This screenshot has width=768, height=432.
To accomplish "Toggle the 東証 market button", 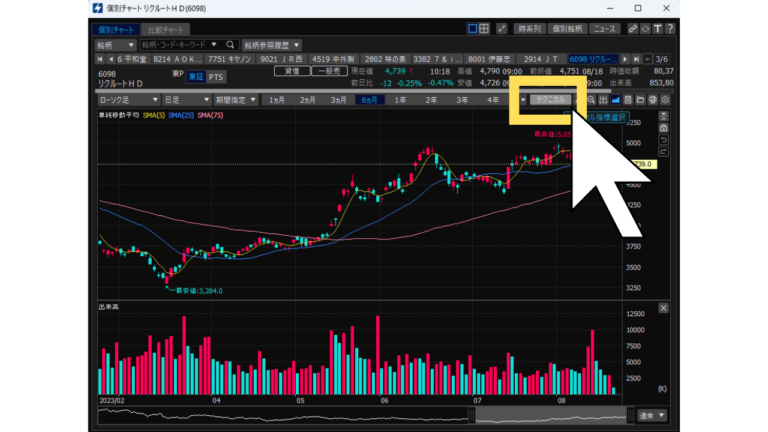I will point(196,76).
